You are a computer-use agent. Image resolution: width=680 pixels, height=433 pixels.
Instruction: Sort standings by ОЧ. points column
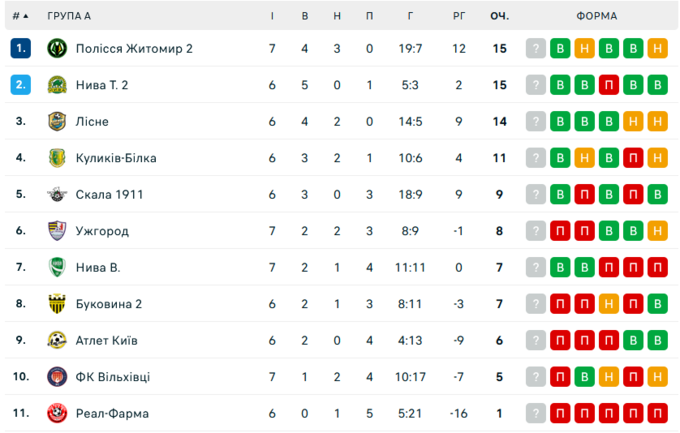(499, 16)
